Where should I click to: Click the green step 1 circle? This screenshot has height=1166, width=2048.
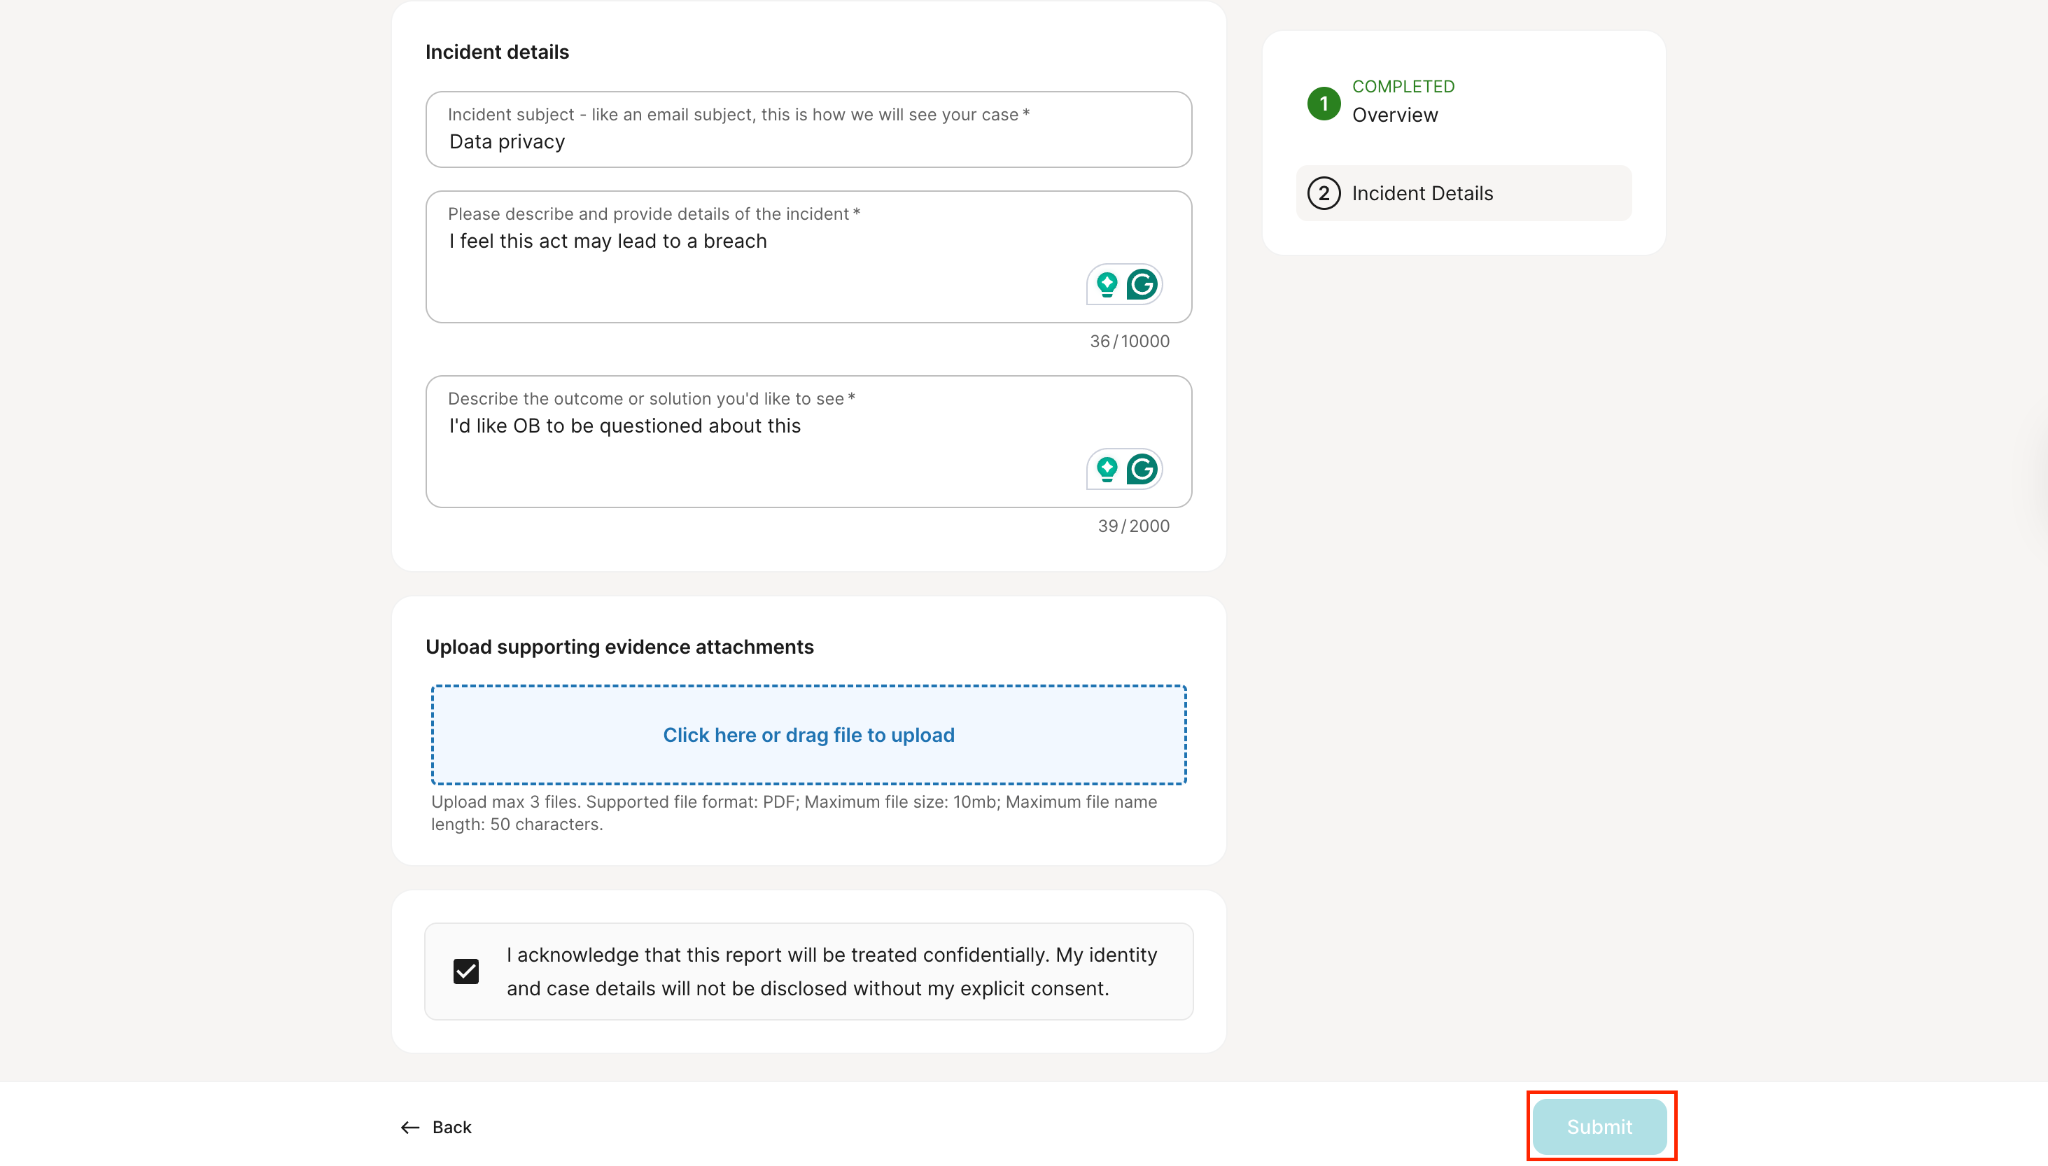pyautogui.click(x=1324, y=103)
